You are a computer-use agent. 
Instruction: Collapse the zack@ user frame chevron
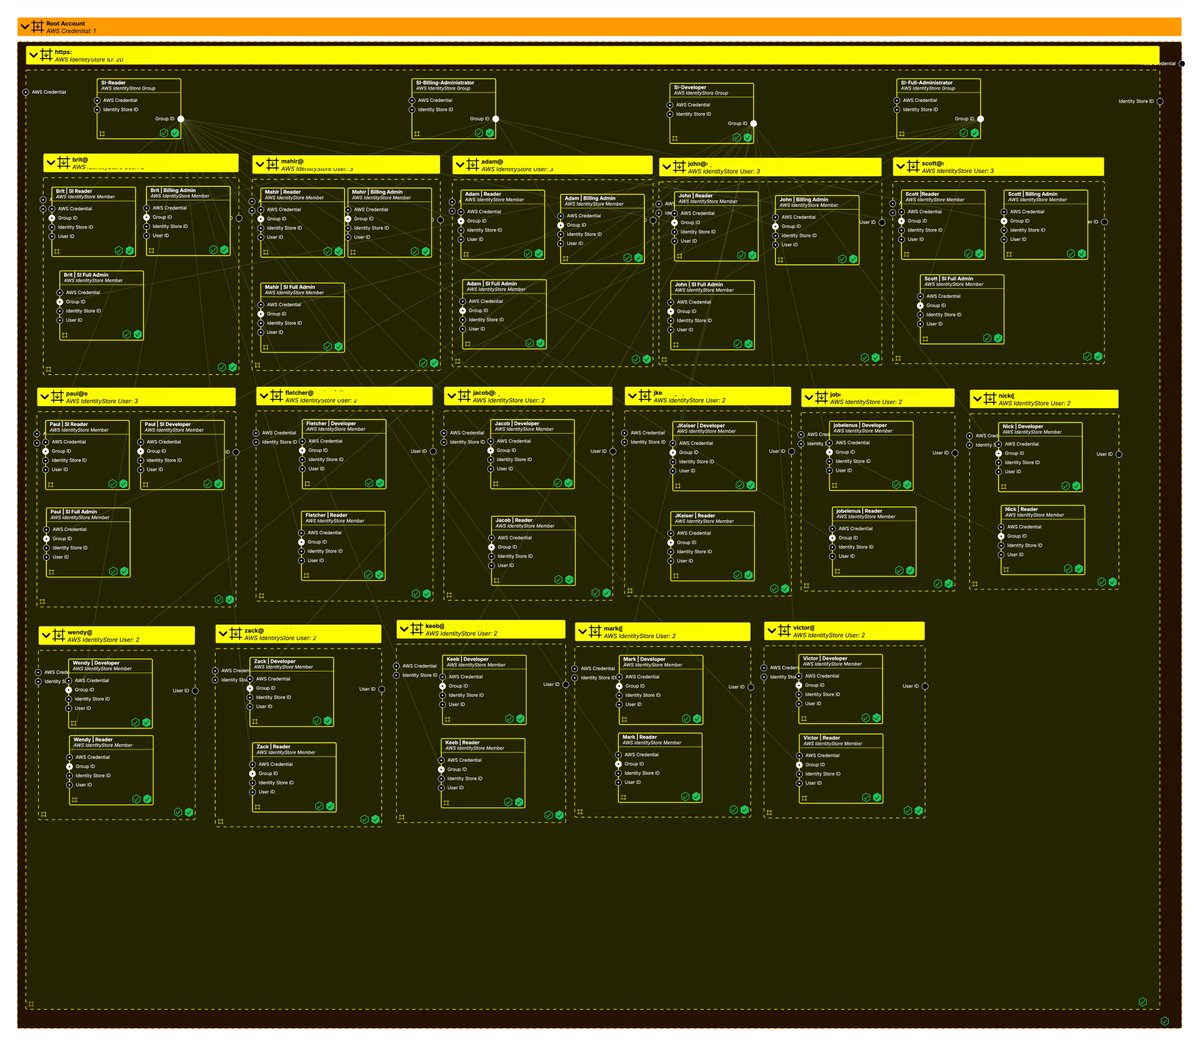[223, 634]
